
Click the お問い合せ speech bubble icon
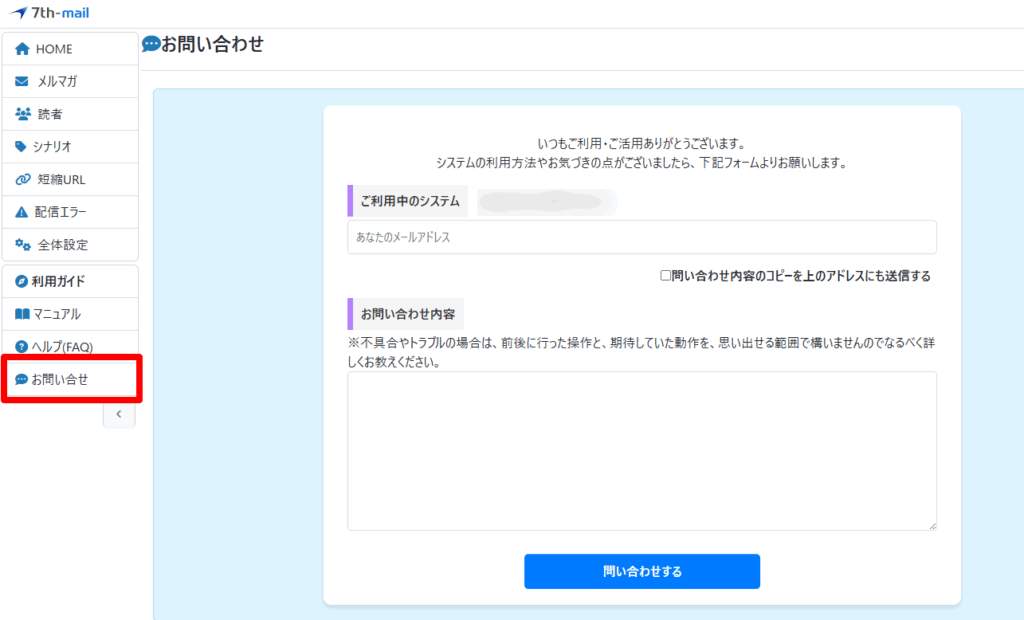pyautogui.click(x=22, y=380)
